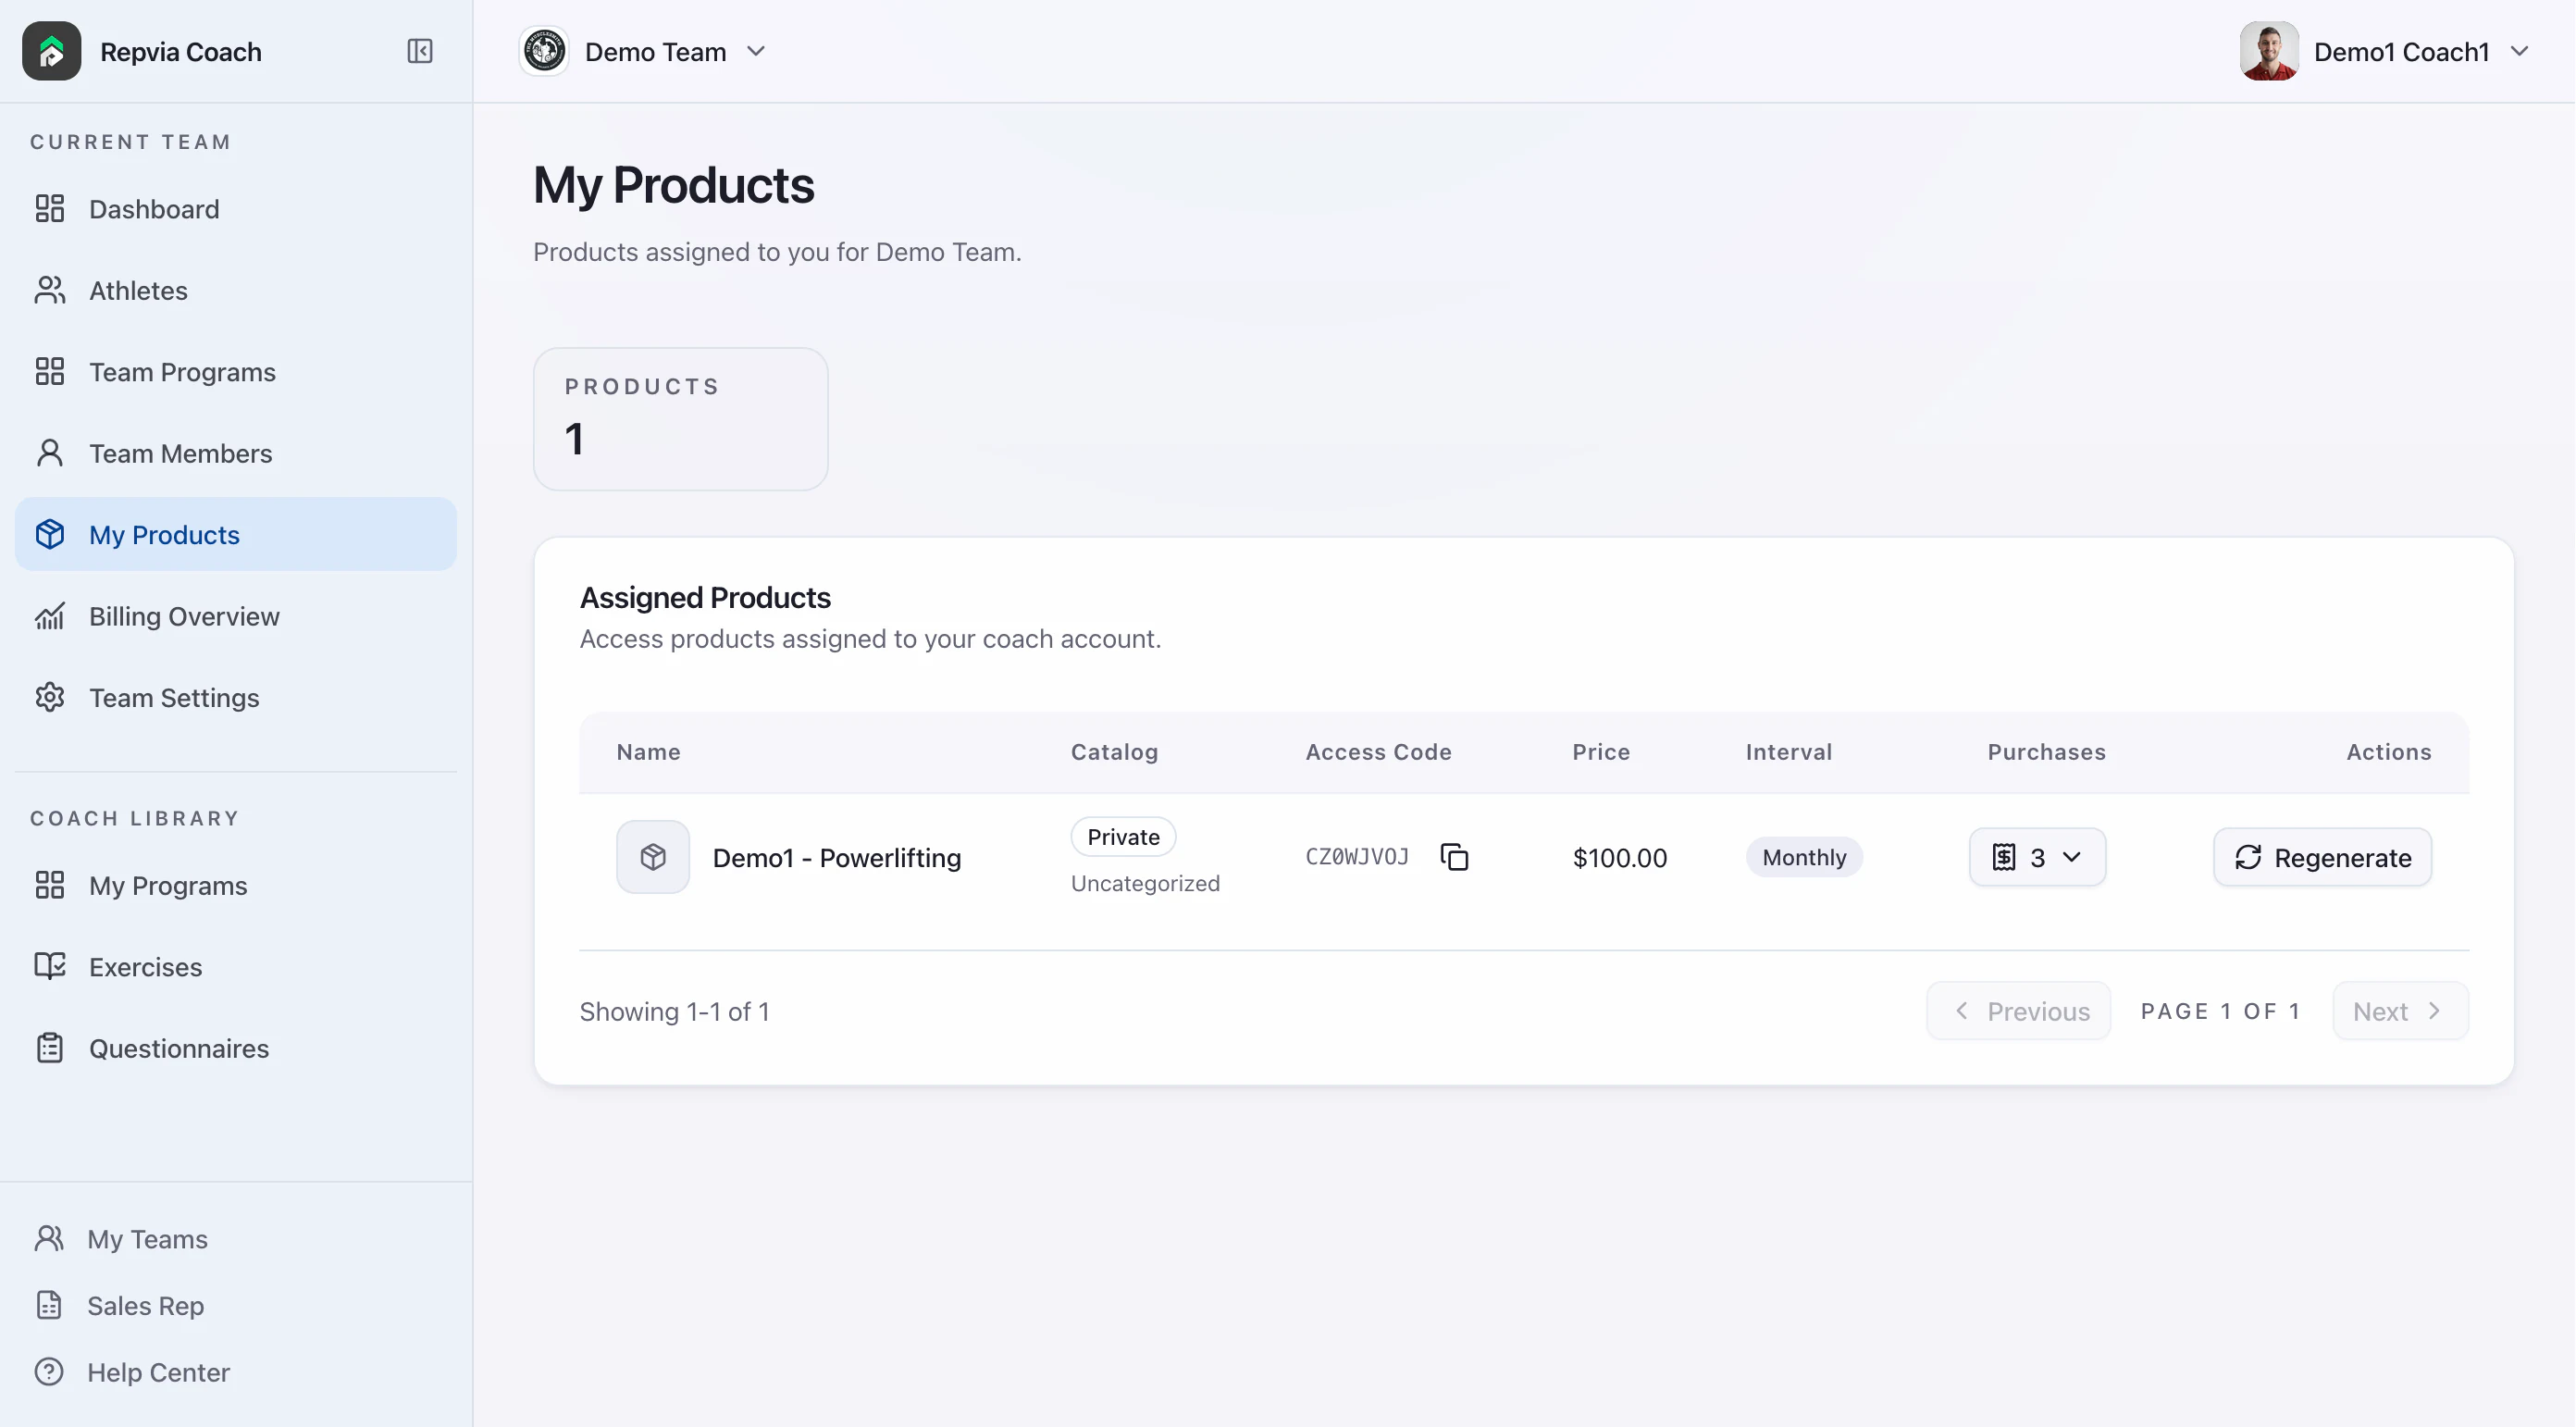Click the Repvia Coach logo icon
The image size is (2576, 1427).
pyautogui.click(x=51, y=51)
